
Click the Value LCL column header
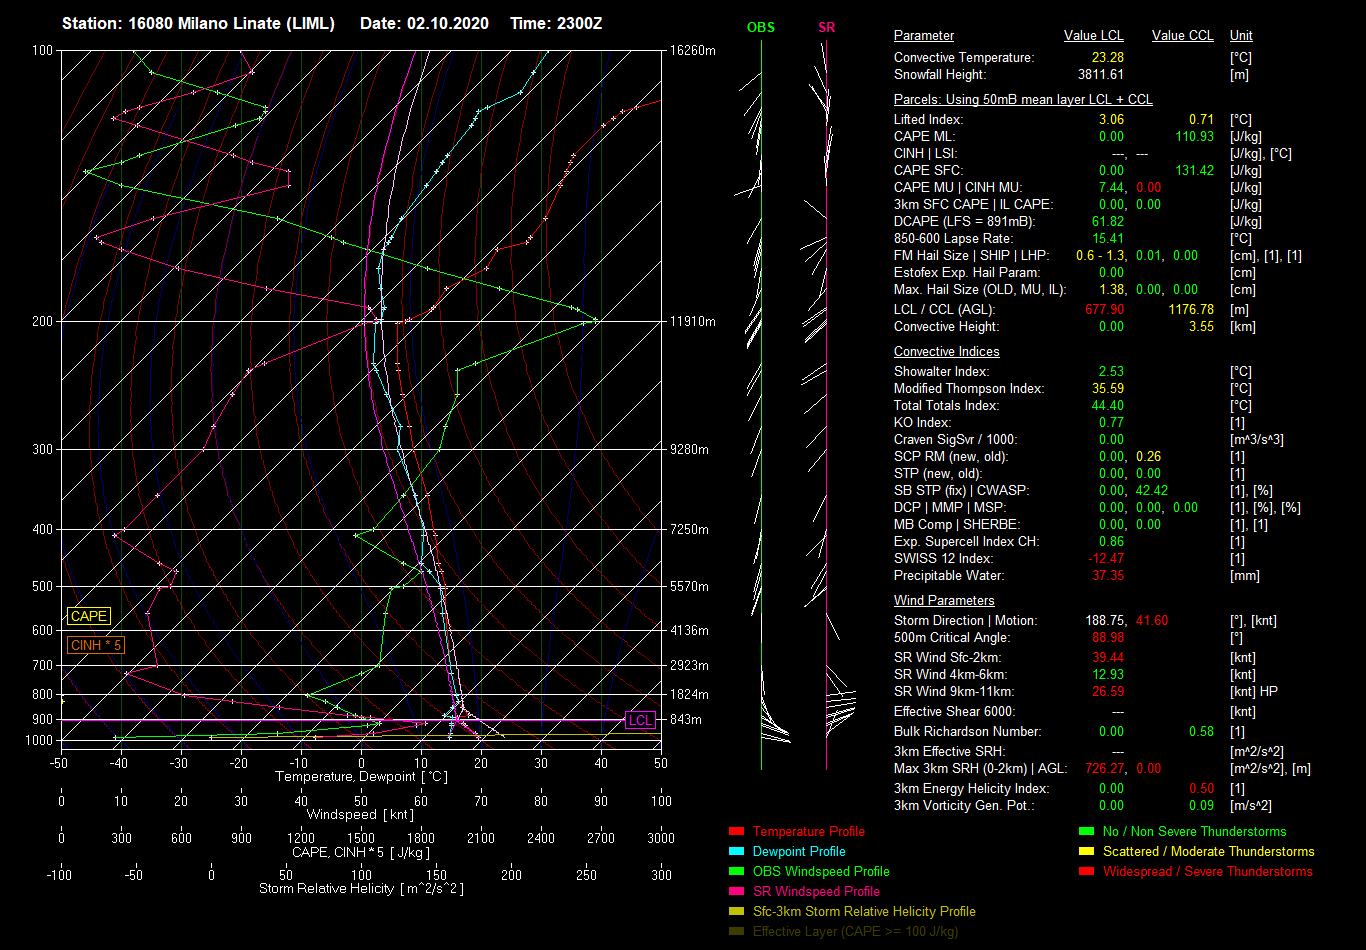tap(1093, 36)
